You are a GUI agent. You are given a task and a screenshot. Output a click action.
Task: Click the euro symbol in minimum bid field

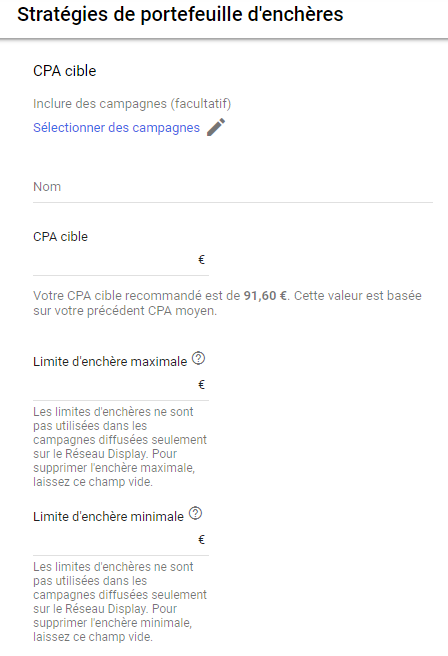pos(201,540)
